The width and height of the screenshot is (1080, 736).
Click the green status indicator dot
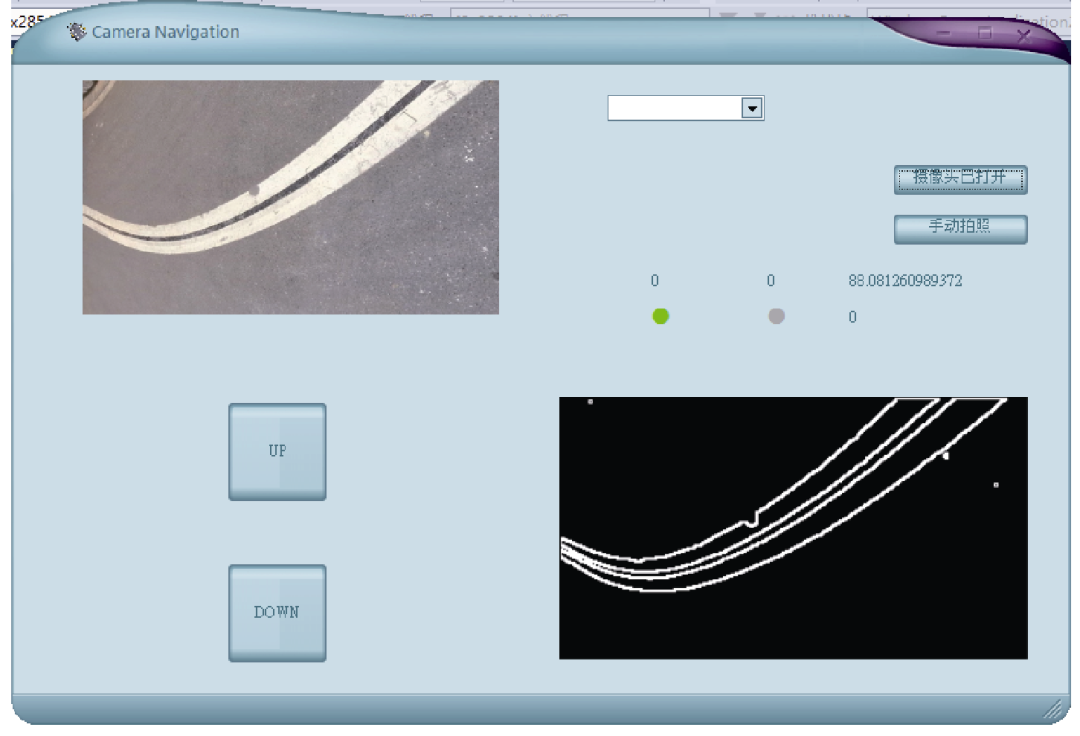pyautogui.click(x=661, y=316)
